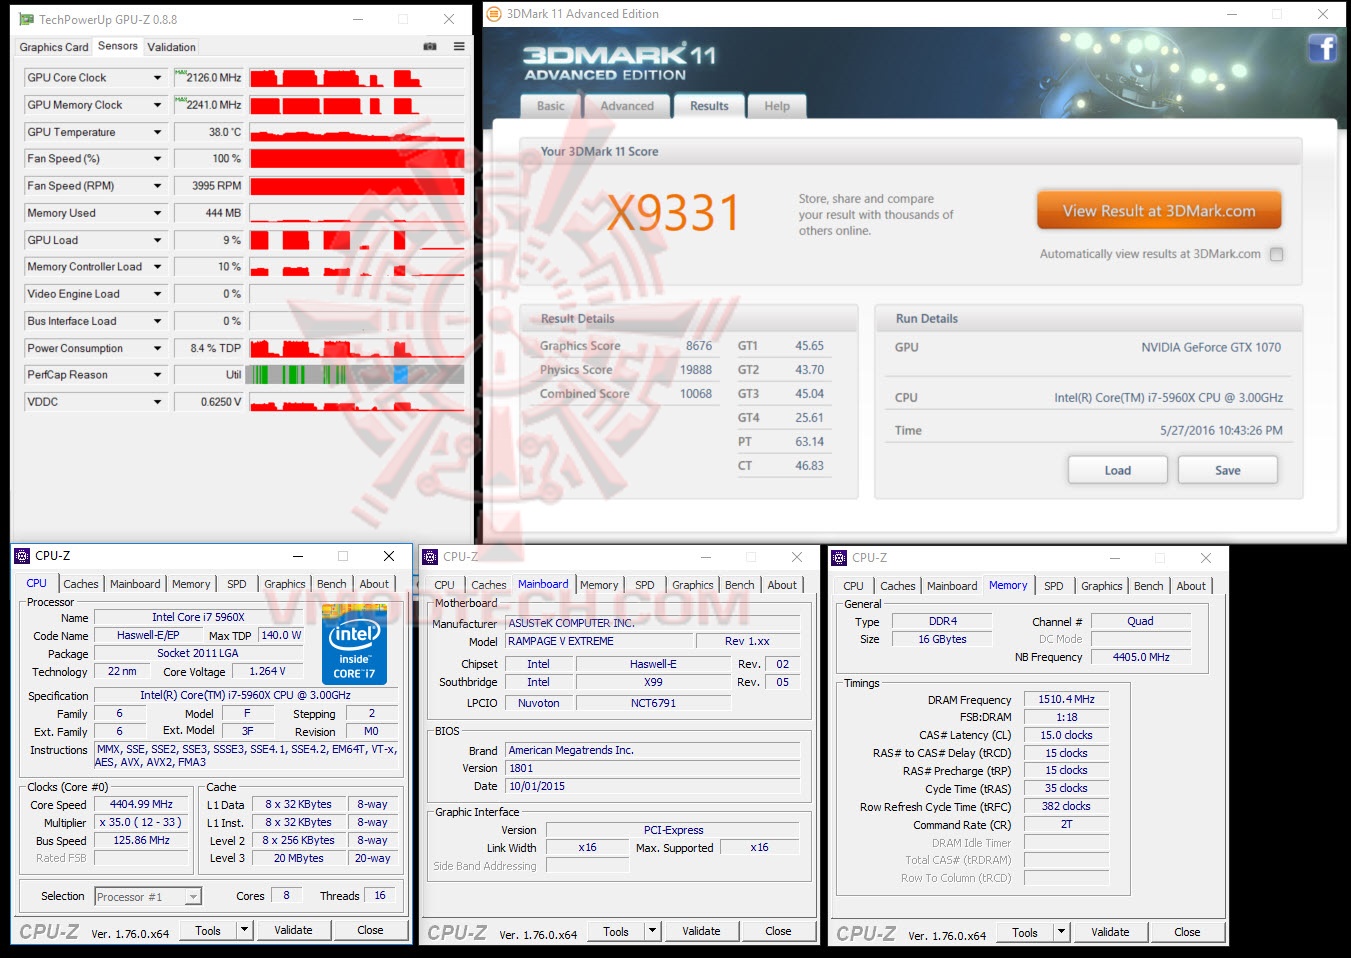The image size is (1351, 958).
Task: Expand the GPU Memory Clock sensor dropdown
Action: [157, 105]
